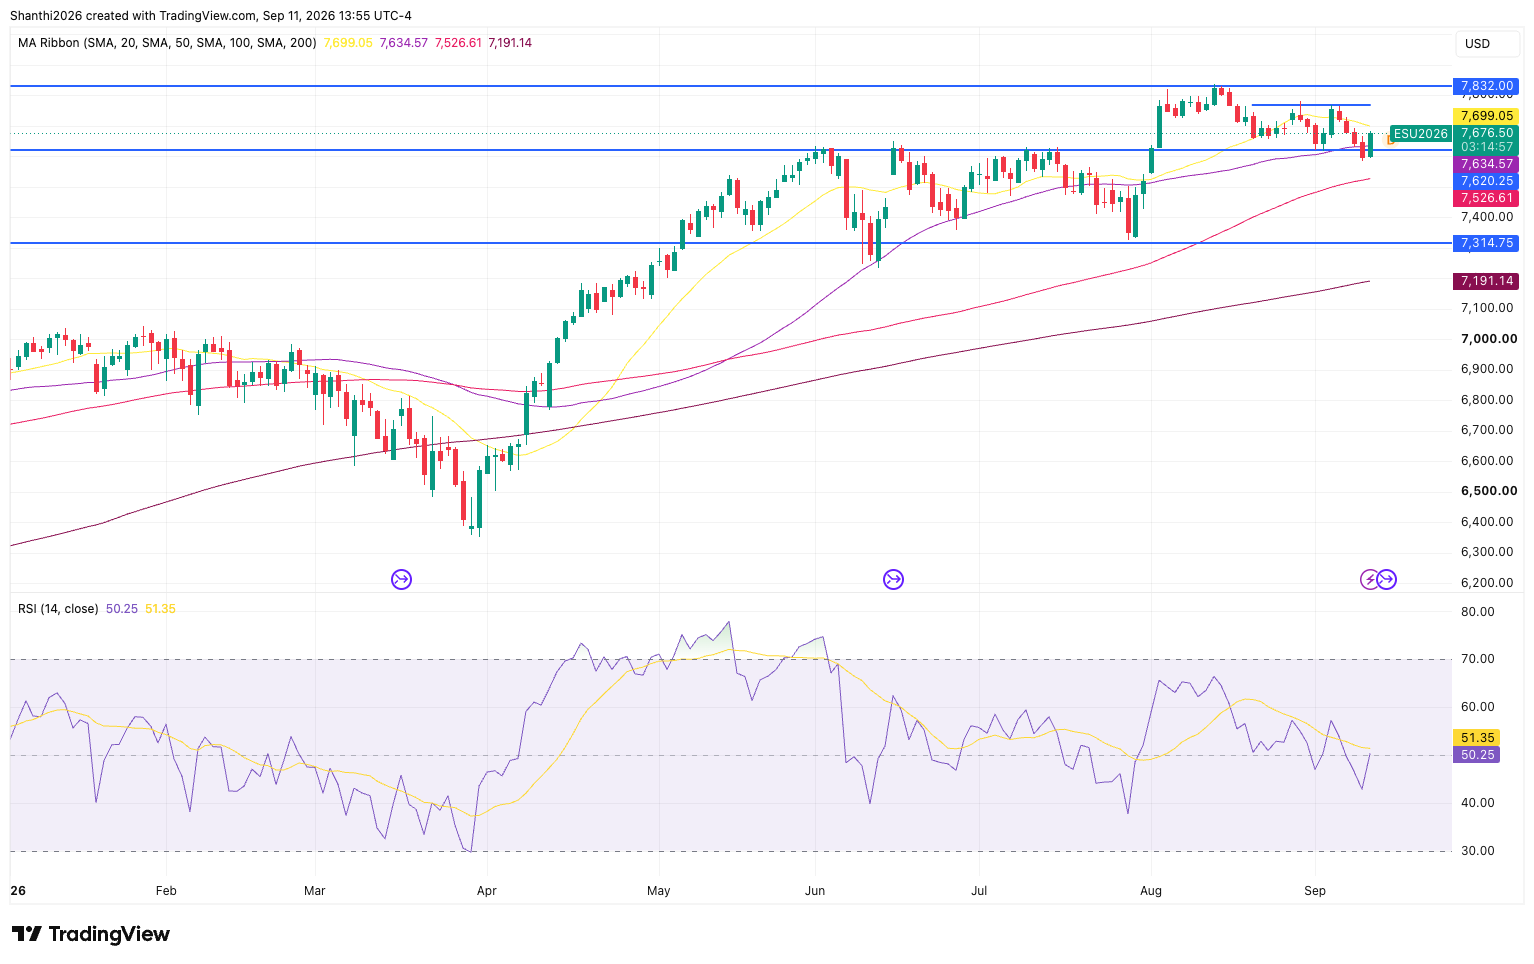Viewport: 1534px width, 964px height.
Task: Click the dark red SMA 200 value in legend
Action: click(510, 43)
